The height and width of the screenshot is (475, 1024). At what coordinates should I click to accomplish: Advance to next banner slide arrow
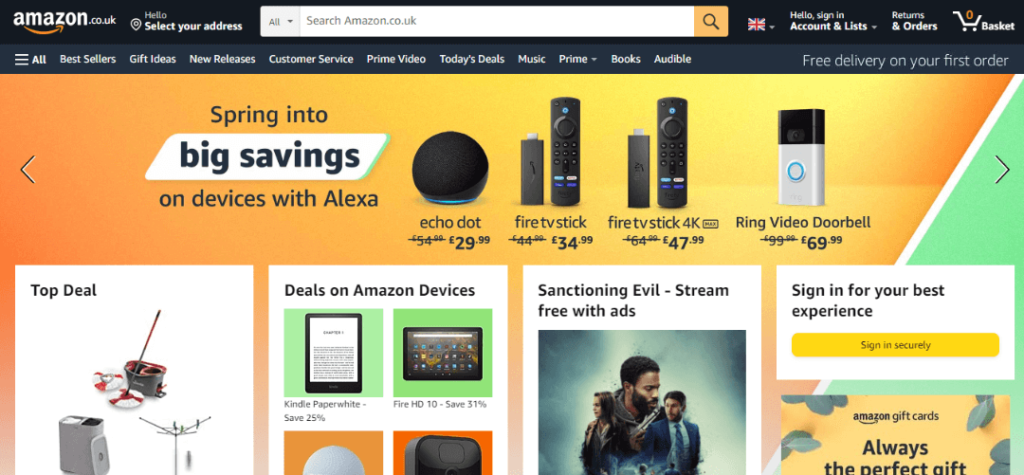point(1002,169)
